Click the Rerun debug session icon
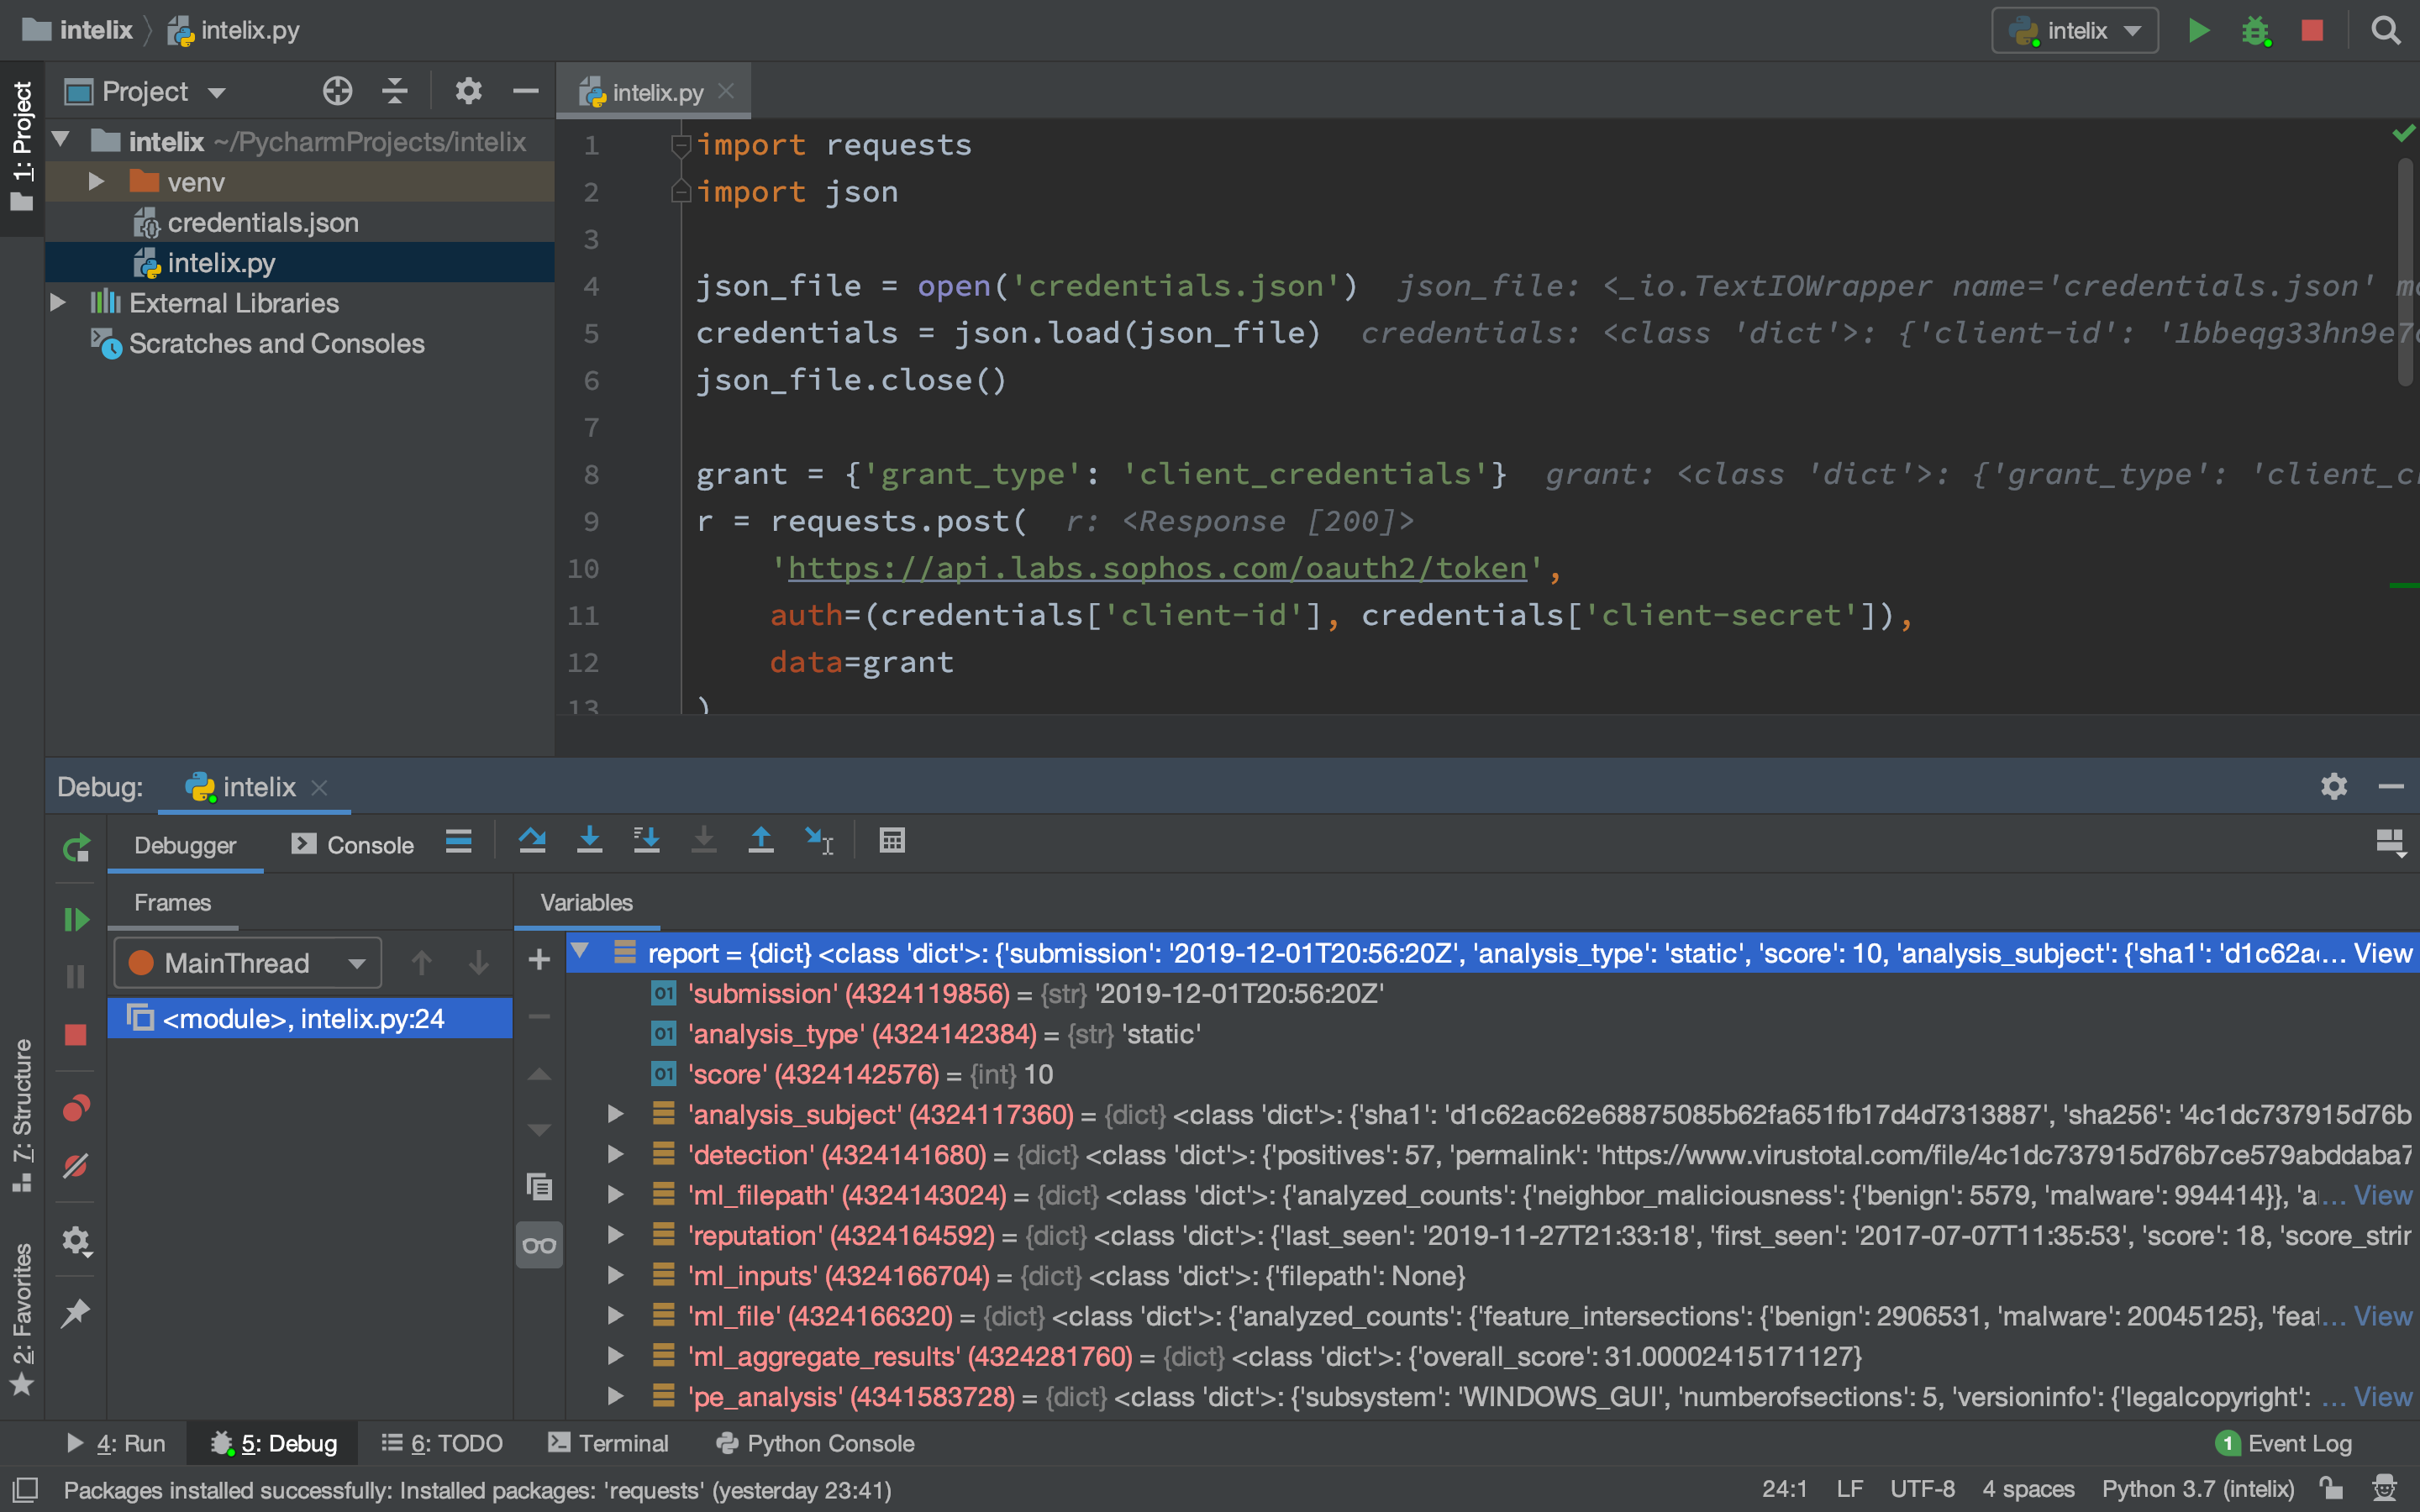This screenshot has height=1512, width=2420. (76, 848)
